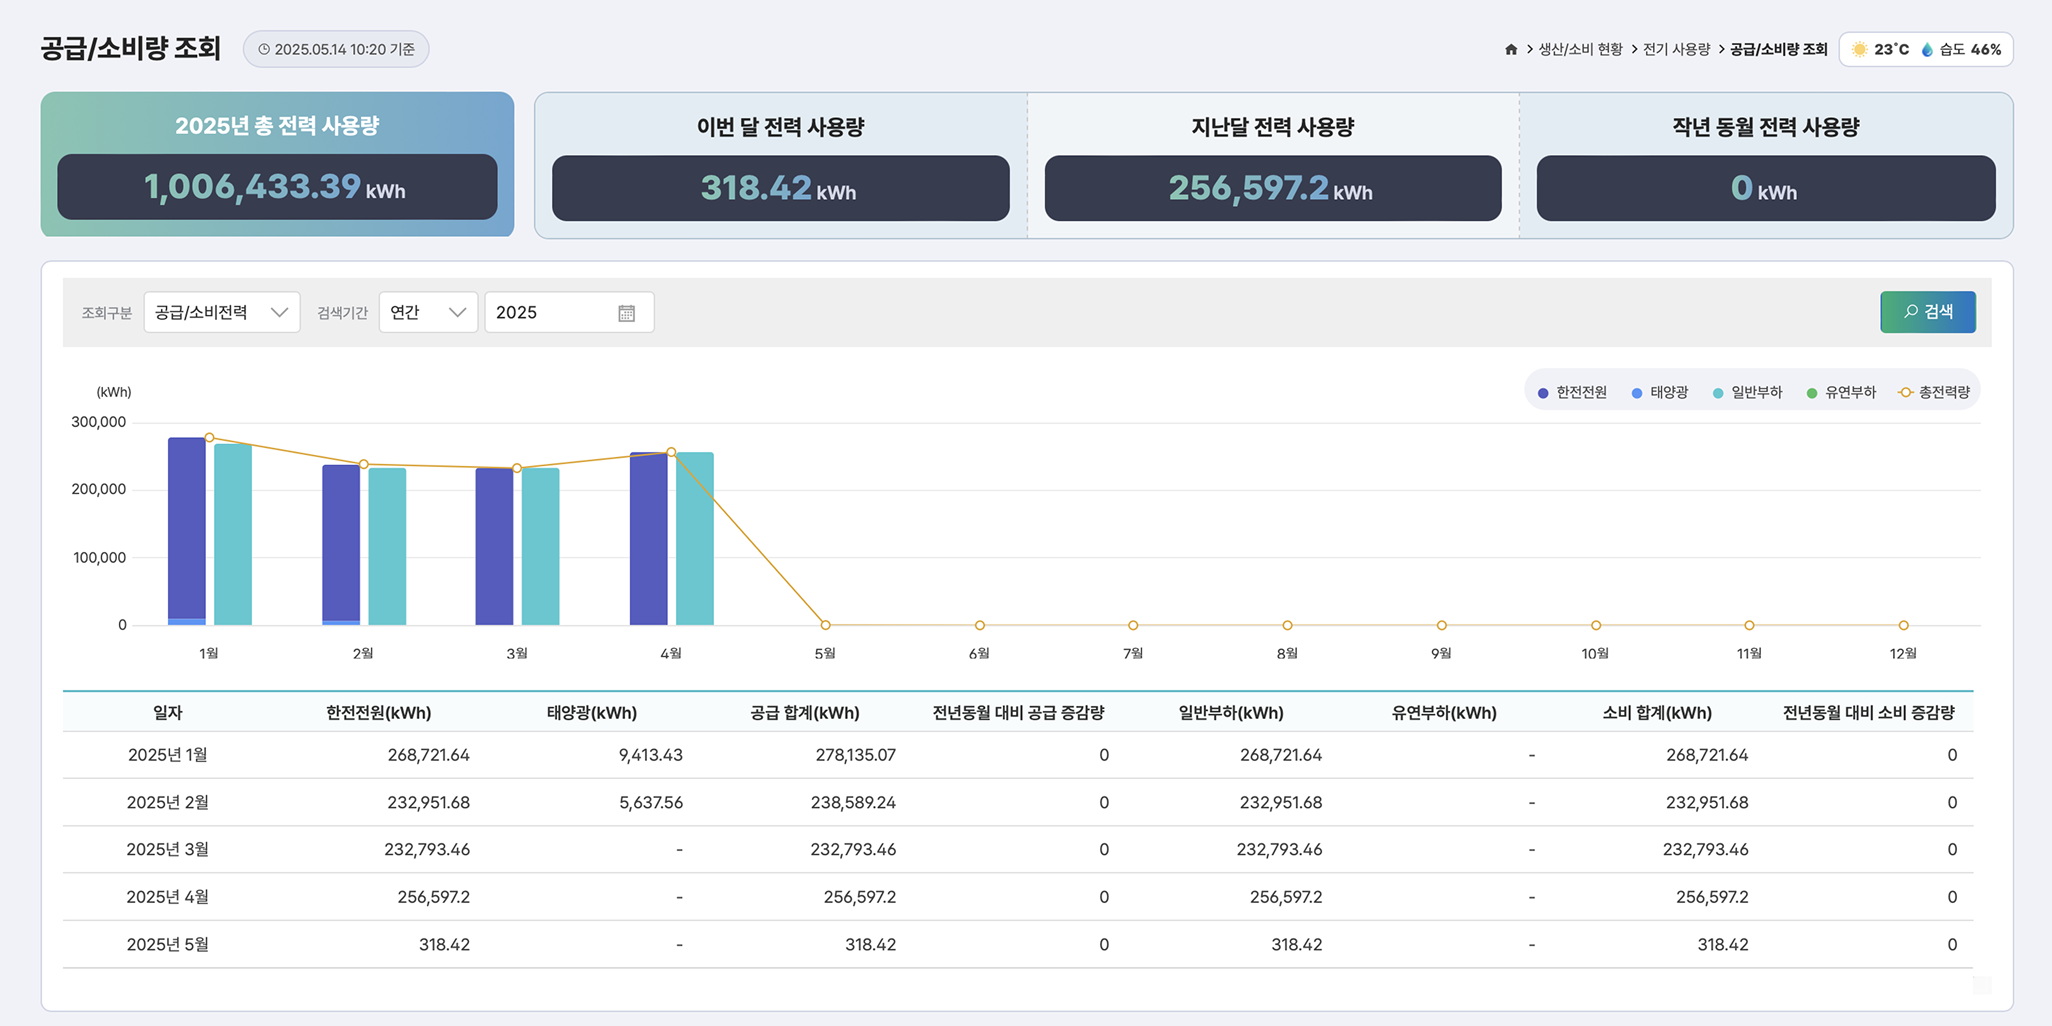Click the sun weather icon showing 23°C
This screenshot has height=1026, width=2052.
(x=1860, y=49)
